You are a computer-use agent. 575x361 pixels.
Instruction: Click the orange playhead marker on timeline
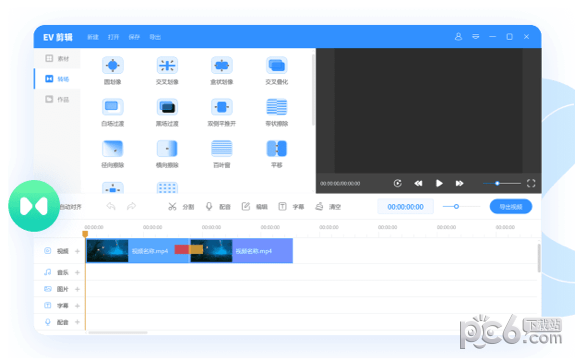tap(85, 234)
